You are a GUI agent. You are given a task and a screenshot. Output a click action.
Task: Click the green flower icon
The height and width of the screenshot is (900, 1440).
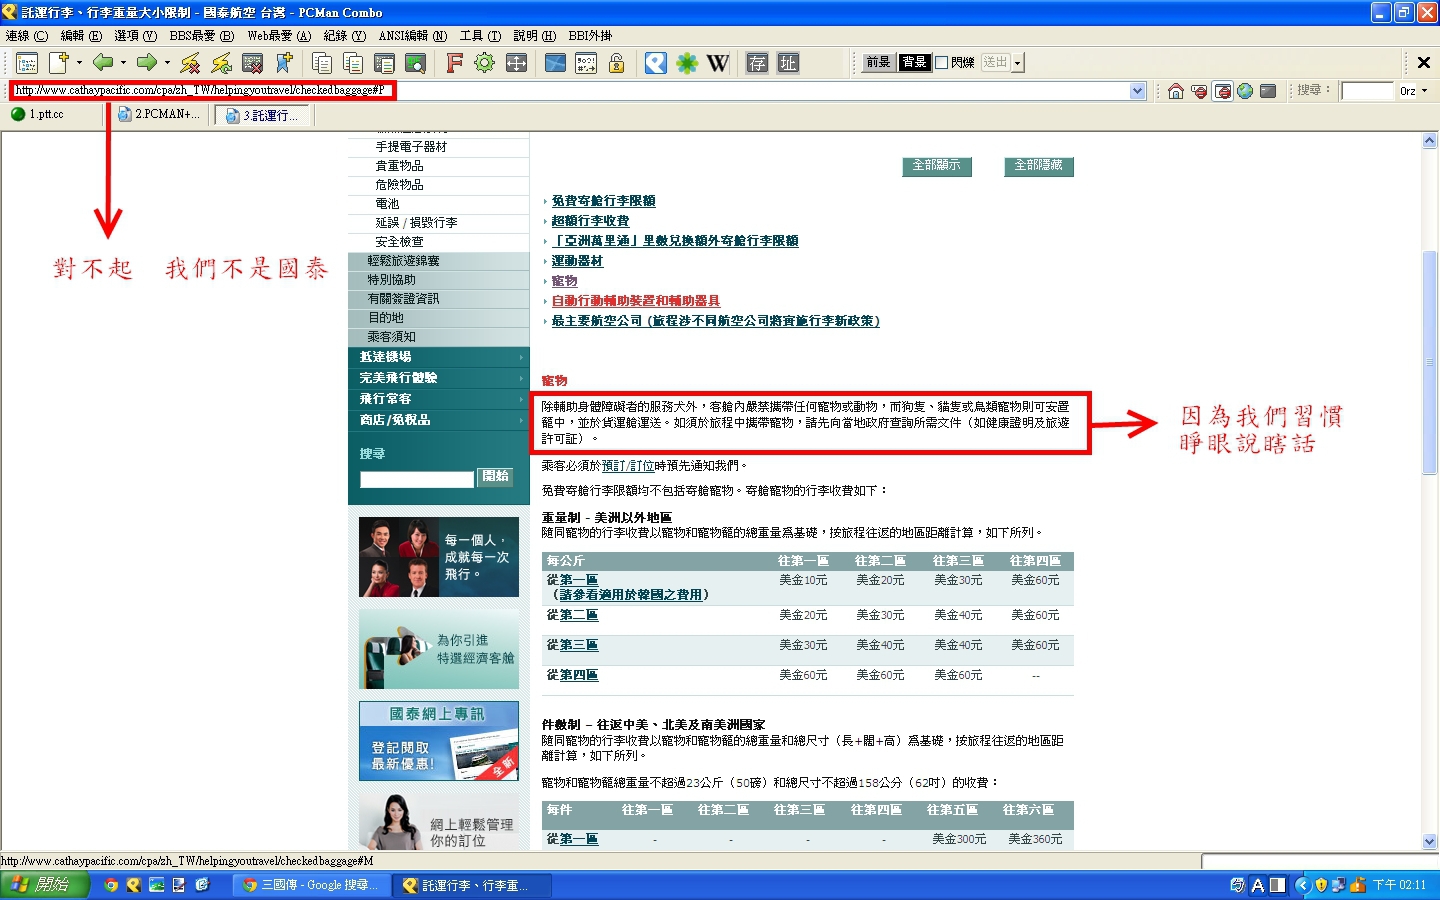coord(687,63)
